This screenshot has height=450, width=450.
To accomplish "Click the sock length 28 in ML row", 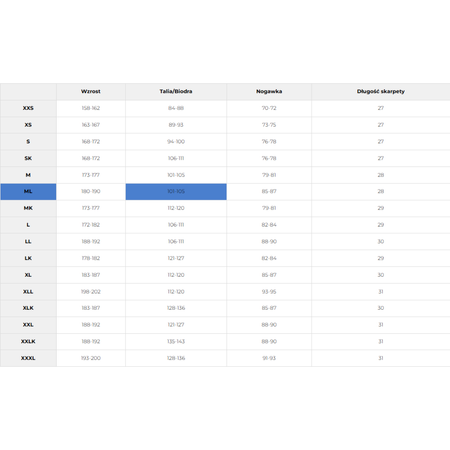I will coord(381,191).
